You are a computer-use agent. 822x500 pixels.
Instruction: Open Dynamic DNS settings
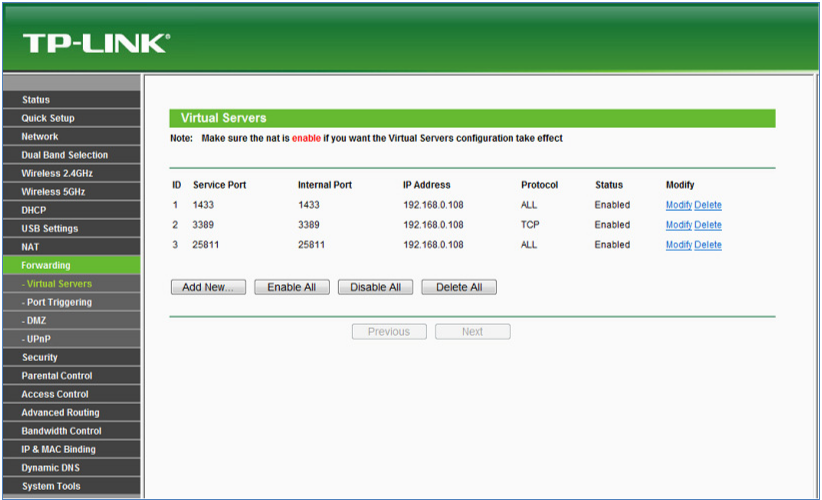(72, 467)
